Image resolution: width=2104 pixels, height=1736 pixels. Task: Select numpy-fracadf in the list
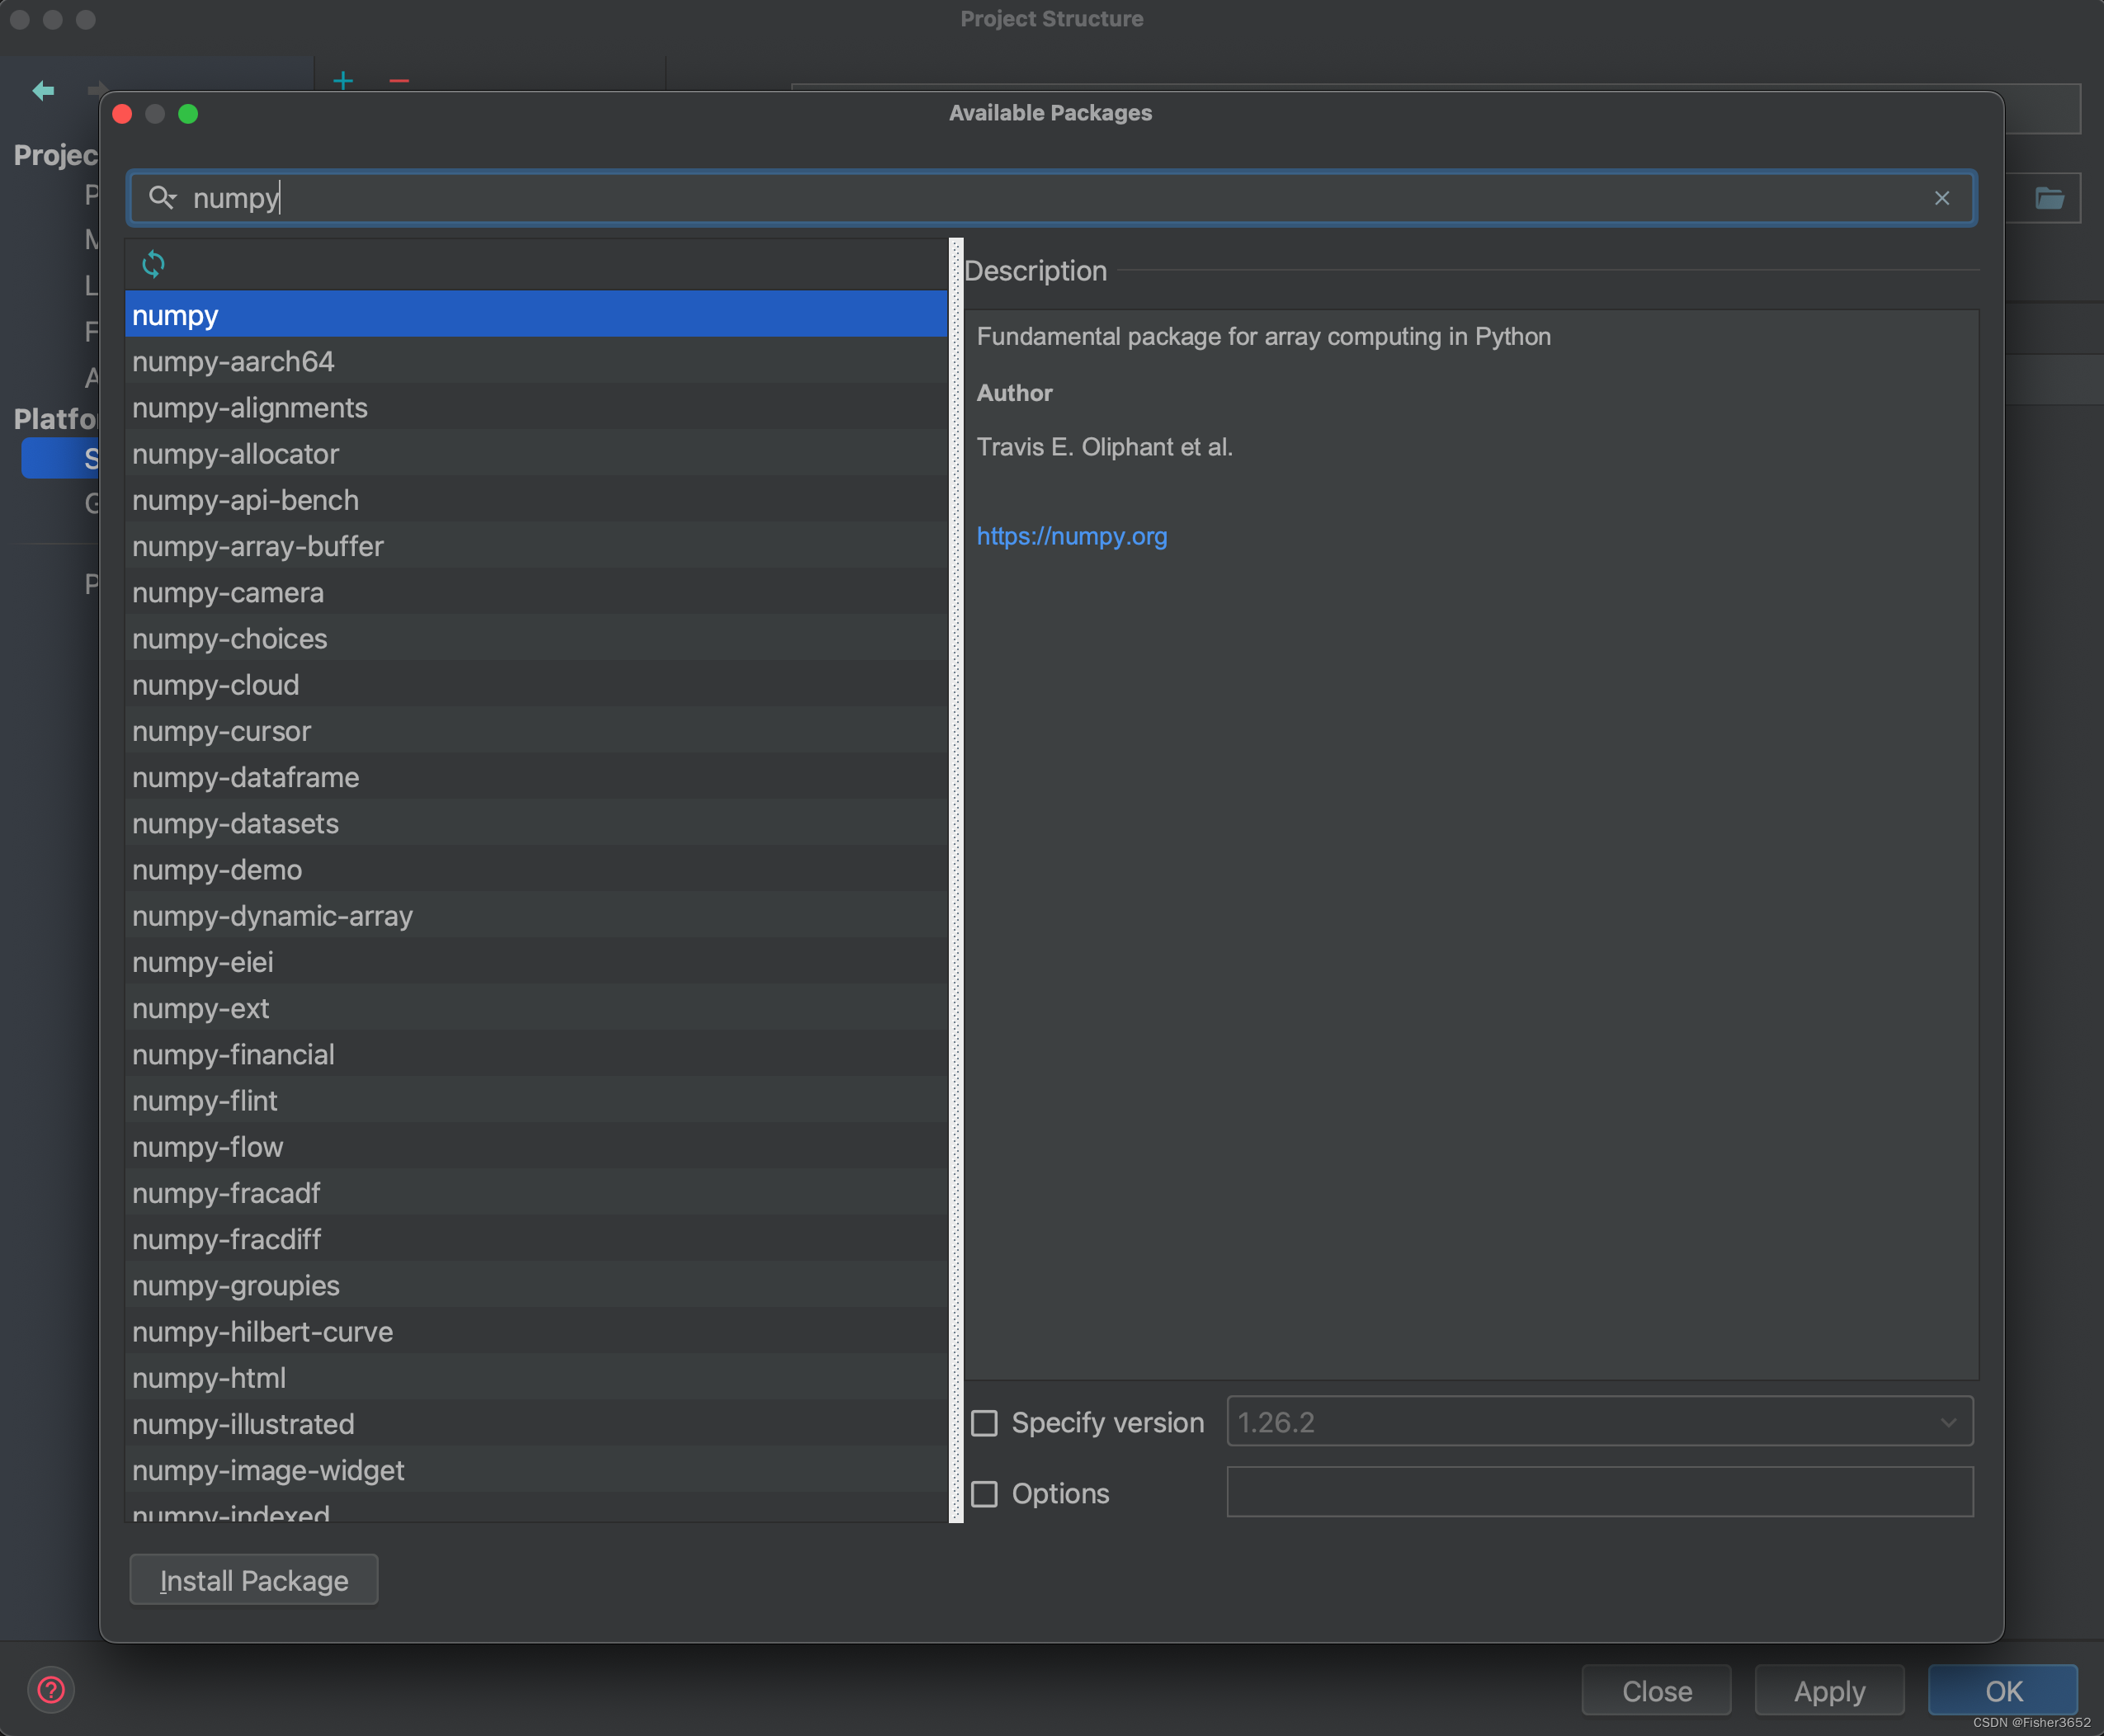(x=536, y=1193)
